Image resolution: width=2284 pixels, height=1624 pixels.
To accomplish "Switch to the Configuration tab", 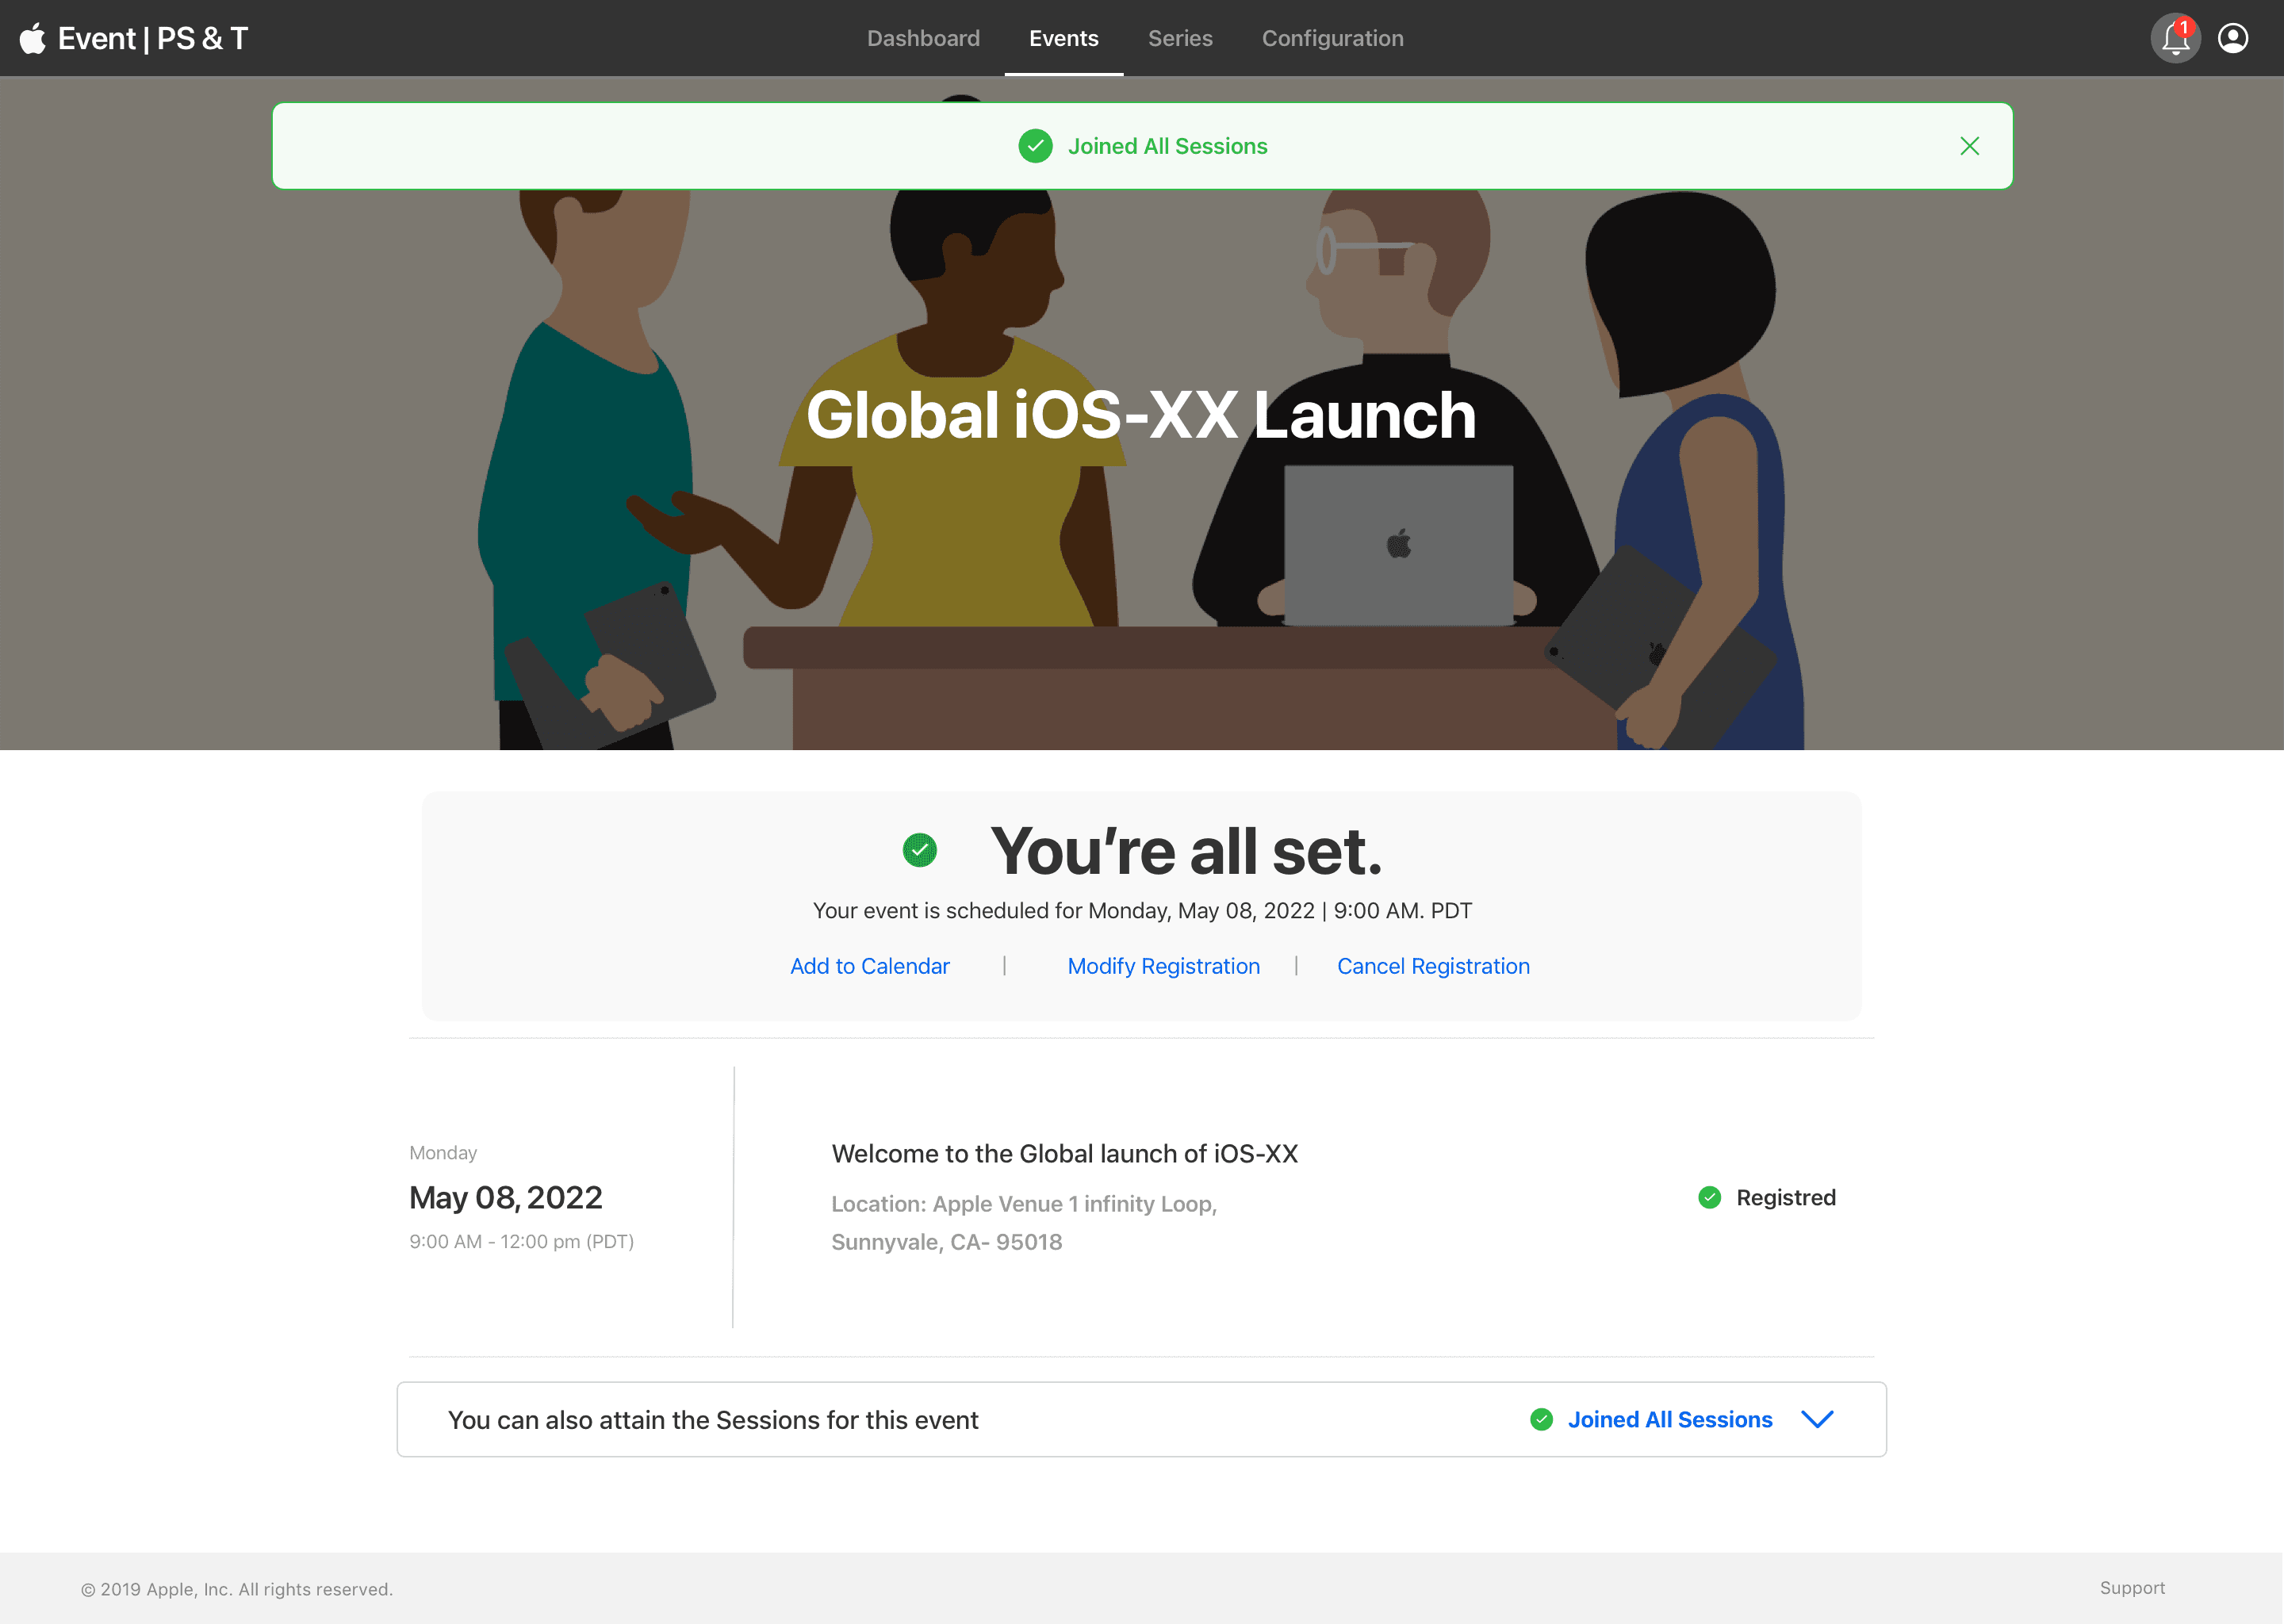I will [x=1332, y=38].
